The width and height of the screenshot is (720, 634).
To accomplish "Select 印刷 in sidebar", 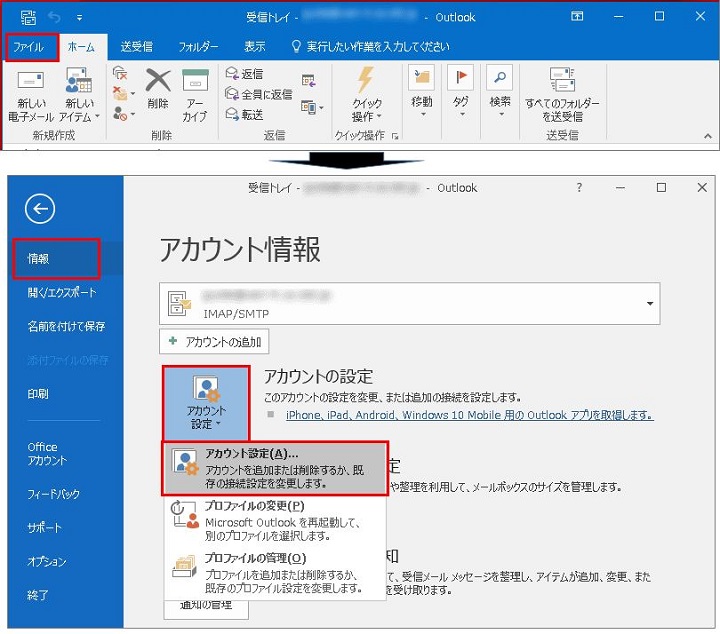I will coord(38,394).
